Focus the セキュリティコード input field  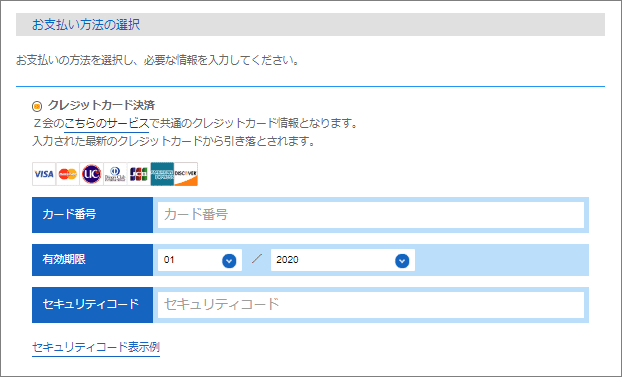click(x=371, y=305)
